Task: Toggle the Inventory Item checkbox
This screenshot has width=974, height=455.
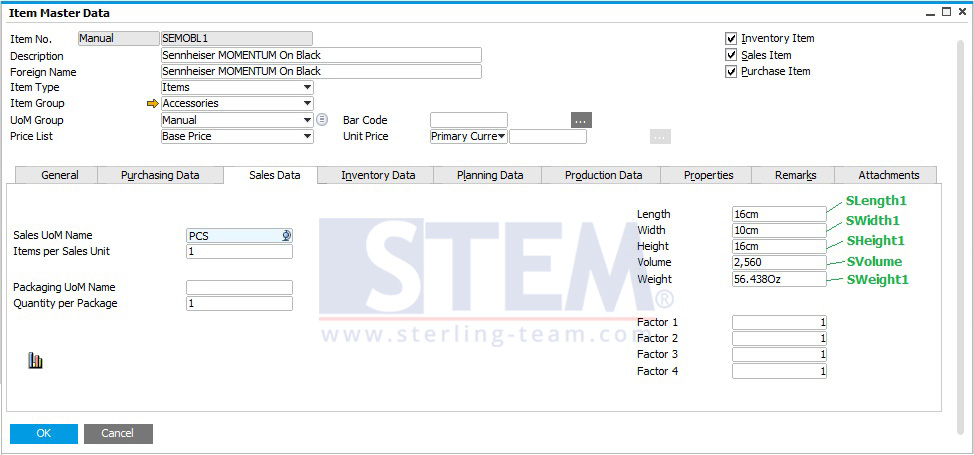Action: click(x=731, y=39)
